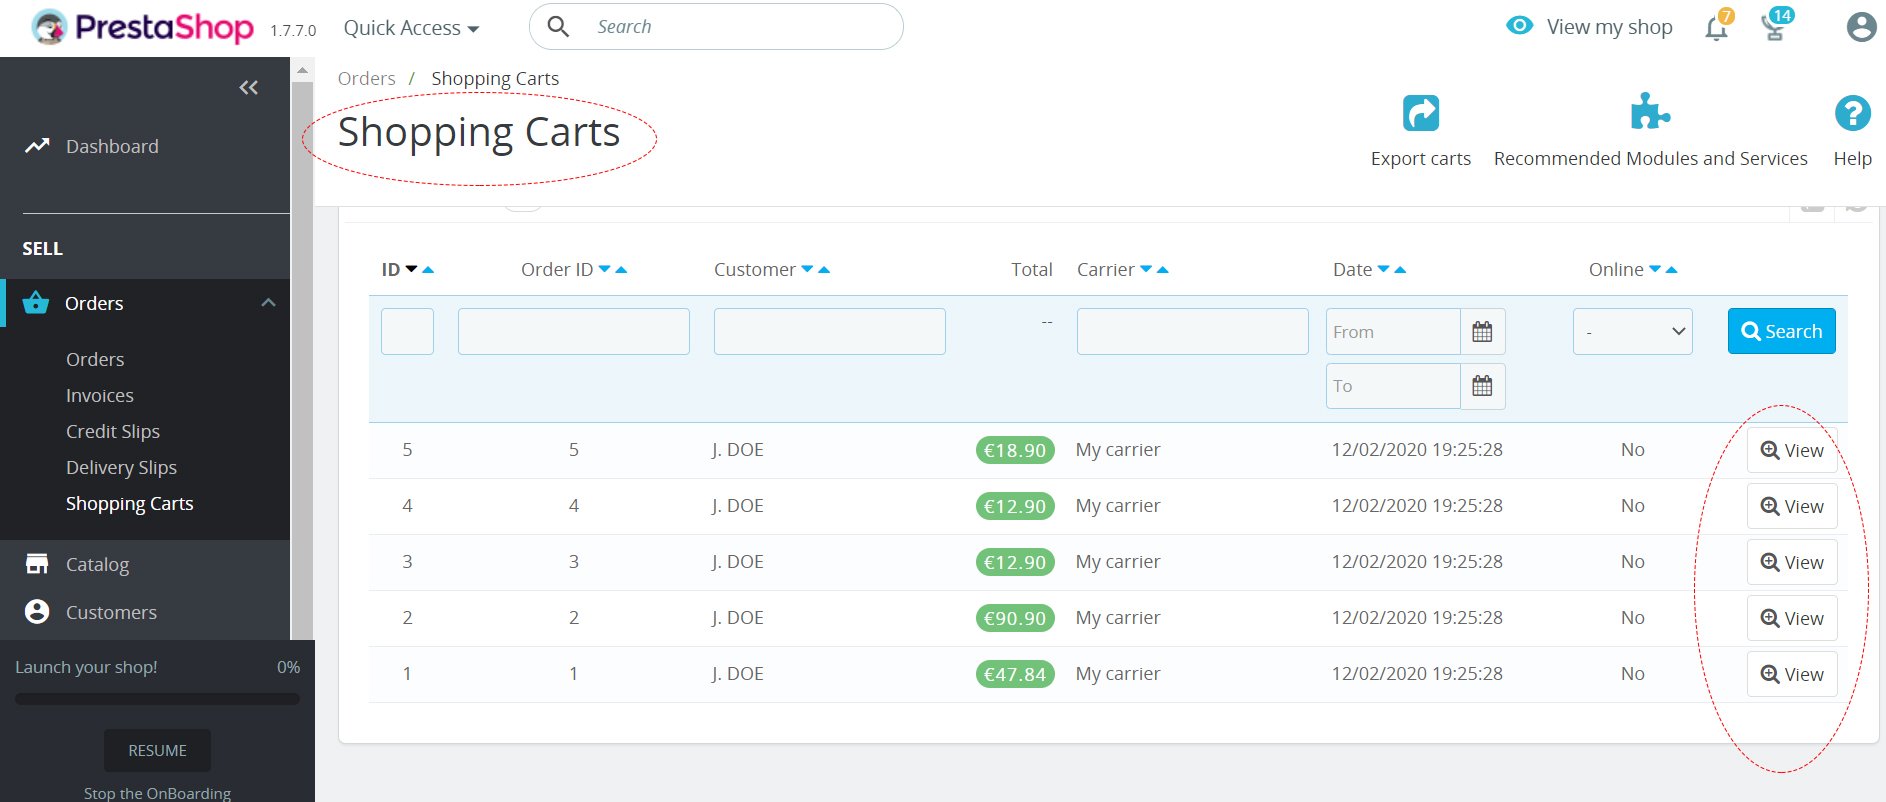Sort ID column ascending arrow
Viewport: 1886px width, 802px height.
coord(429,270)
